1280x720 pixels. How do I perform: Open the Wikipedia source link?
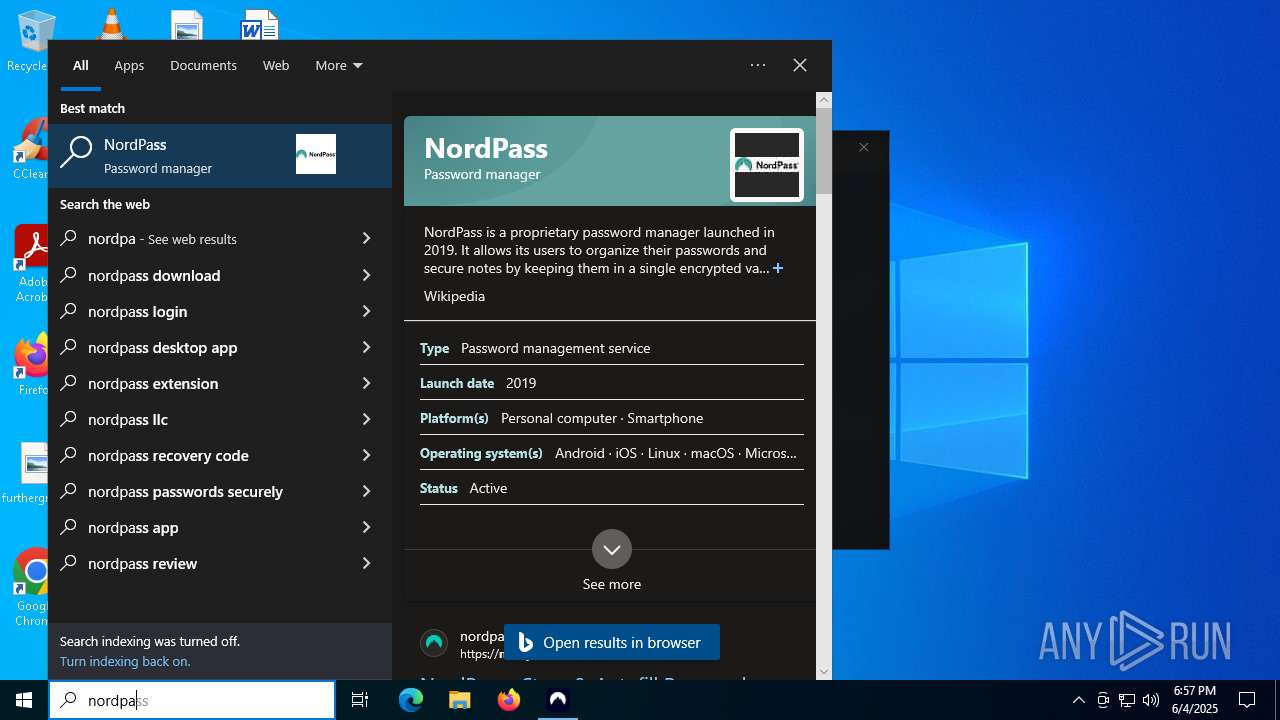point(454,296)
